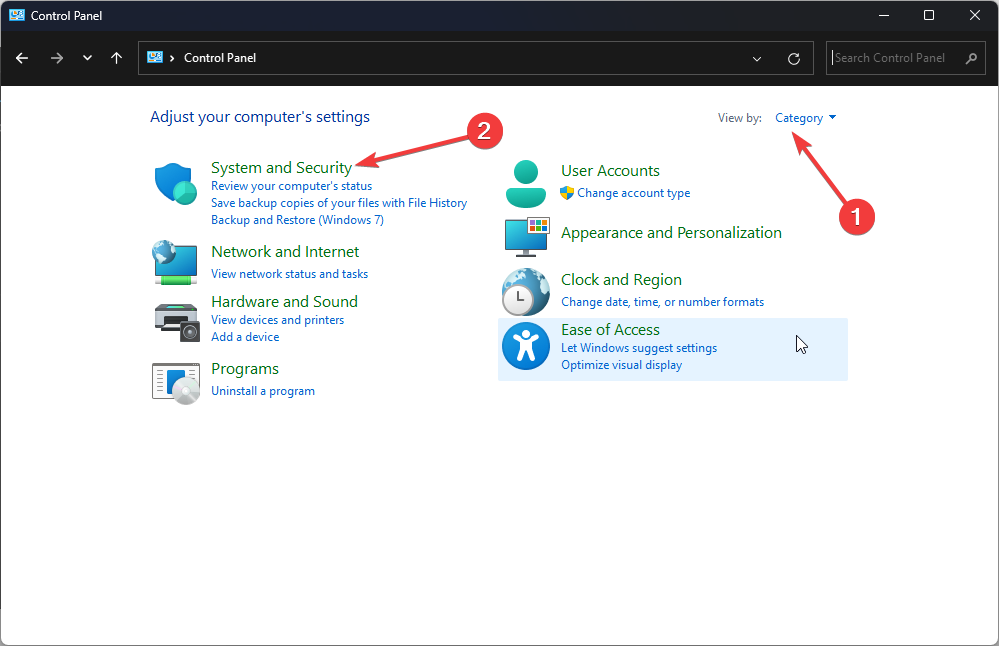Open the recent locations chevron
This screenshot has width=999, height=646.
point(87,58)
